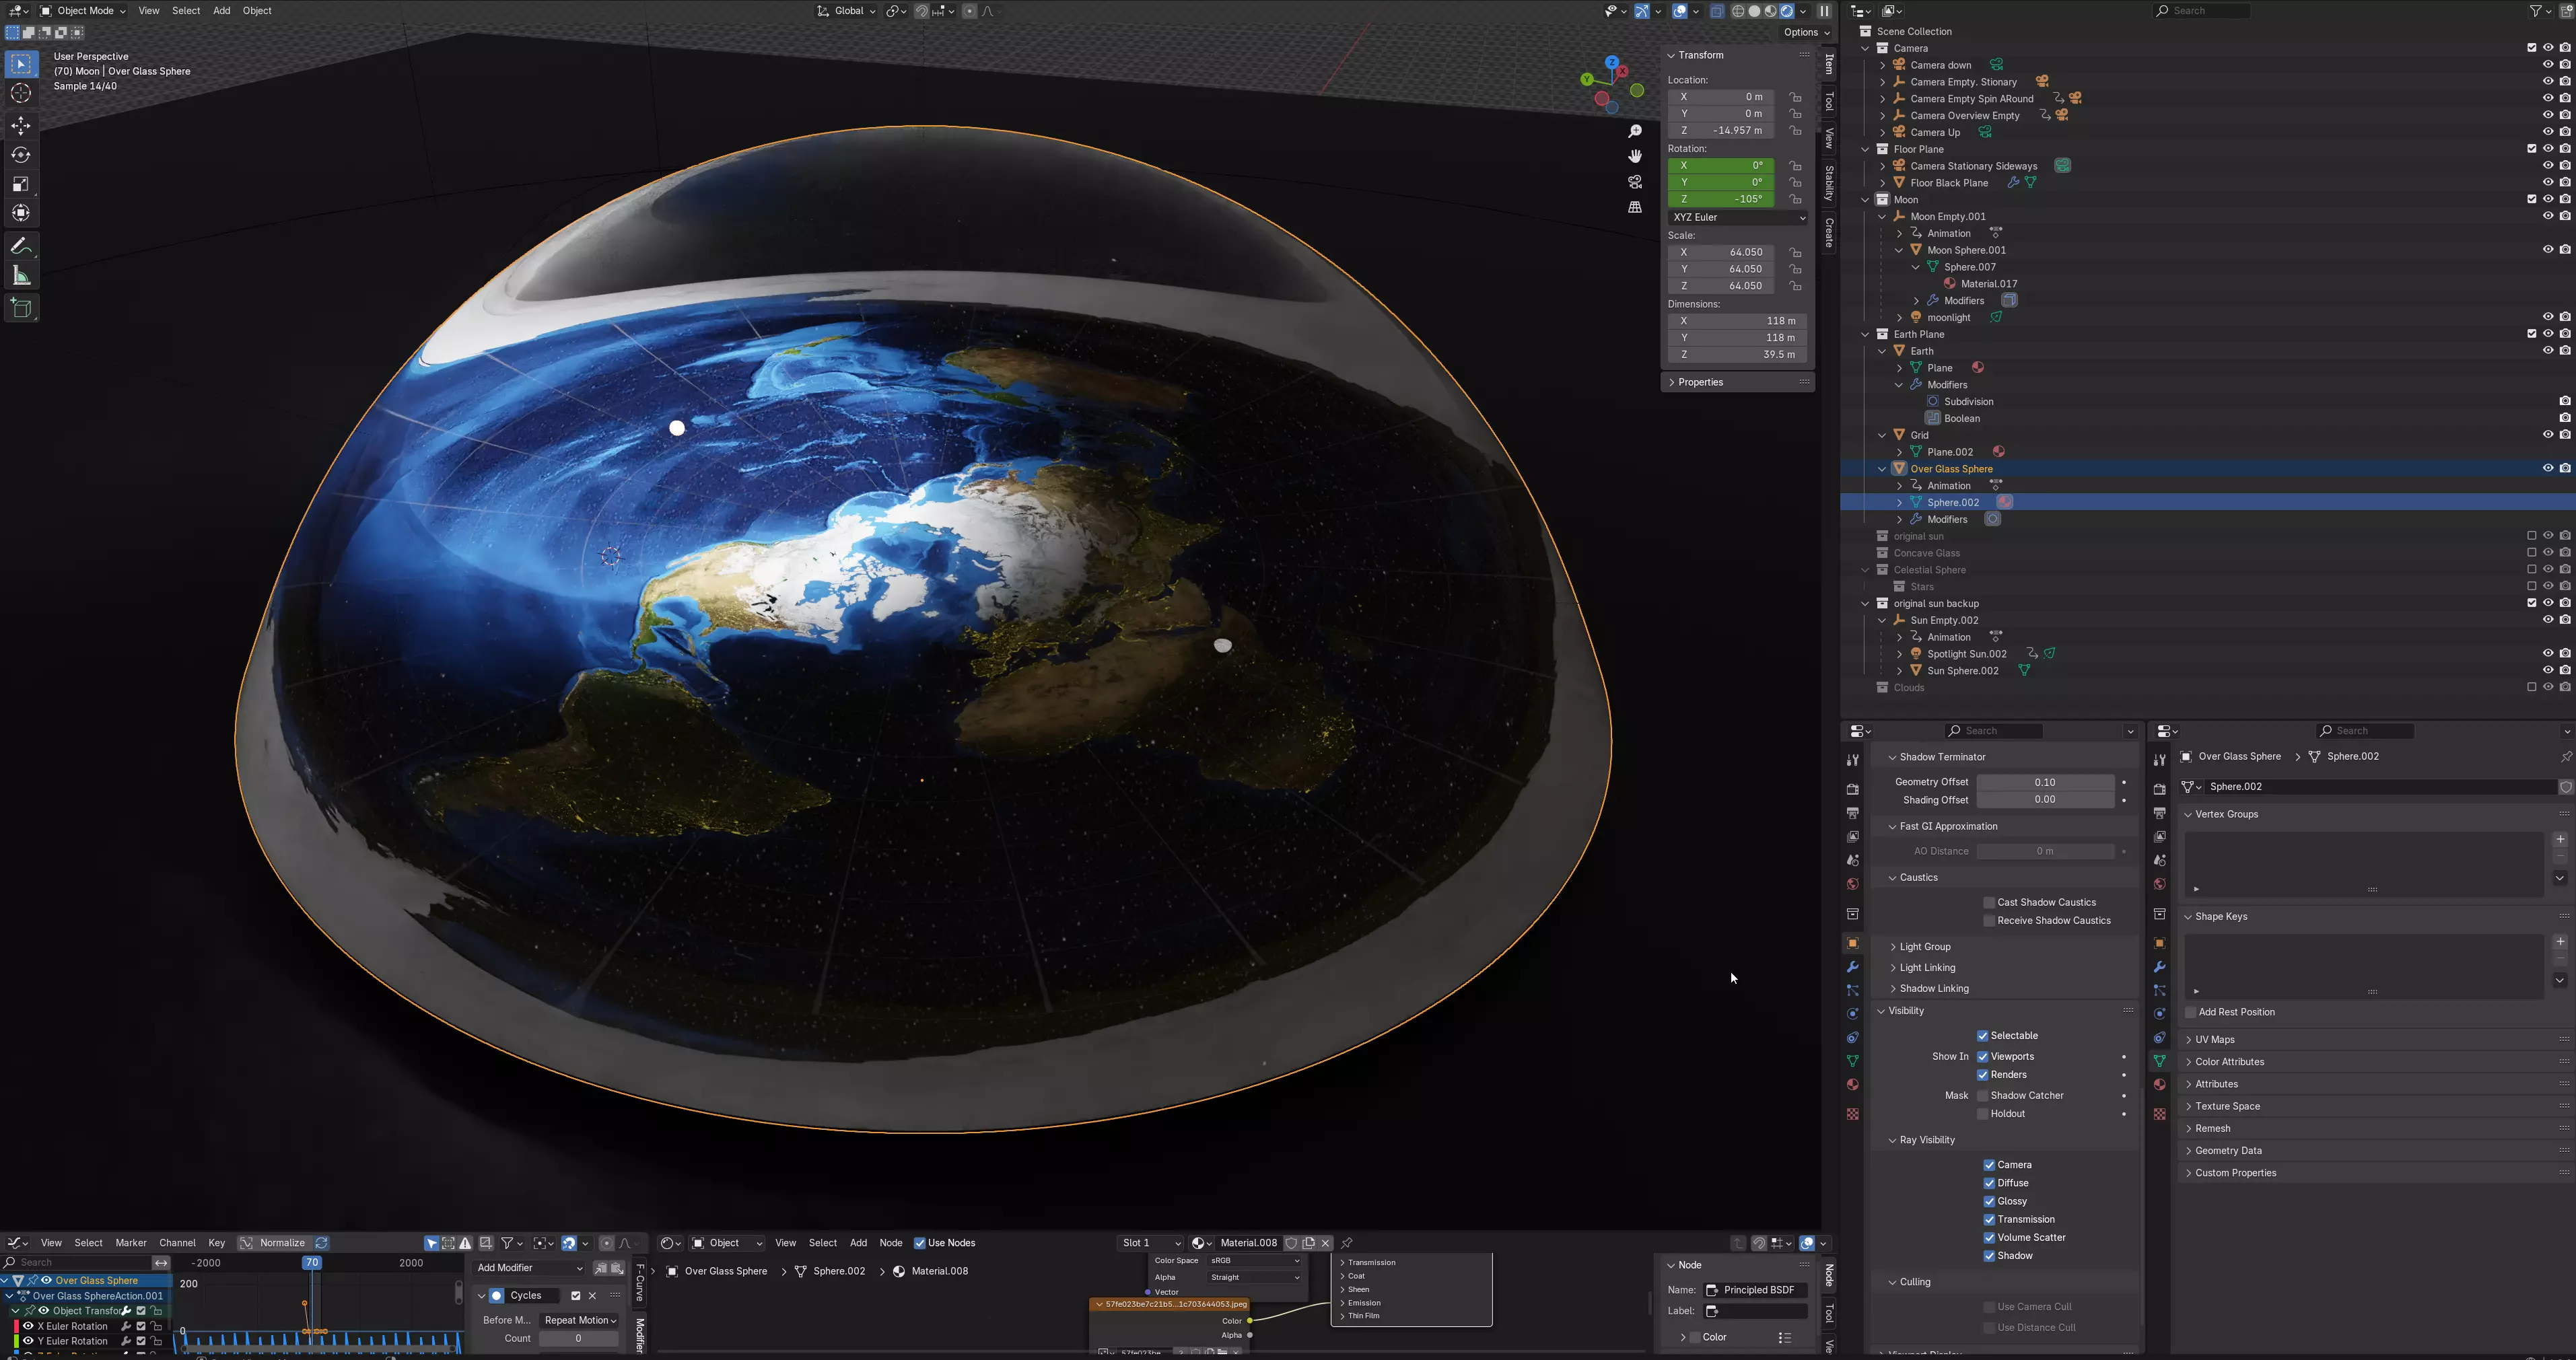Viewport: 2576px width, 1360px height.
Task: Select the Measure tool
Action: coord(21,276)
